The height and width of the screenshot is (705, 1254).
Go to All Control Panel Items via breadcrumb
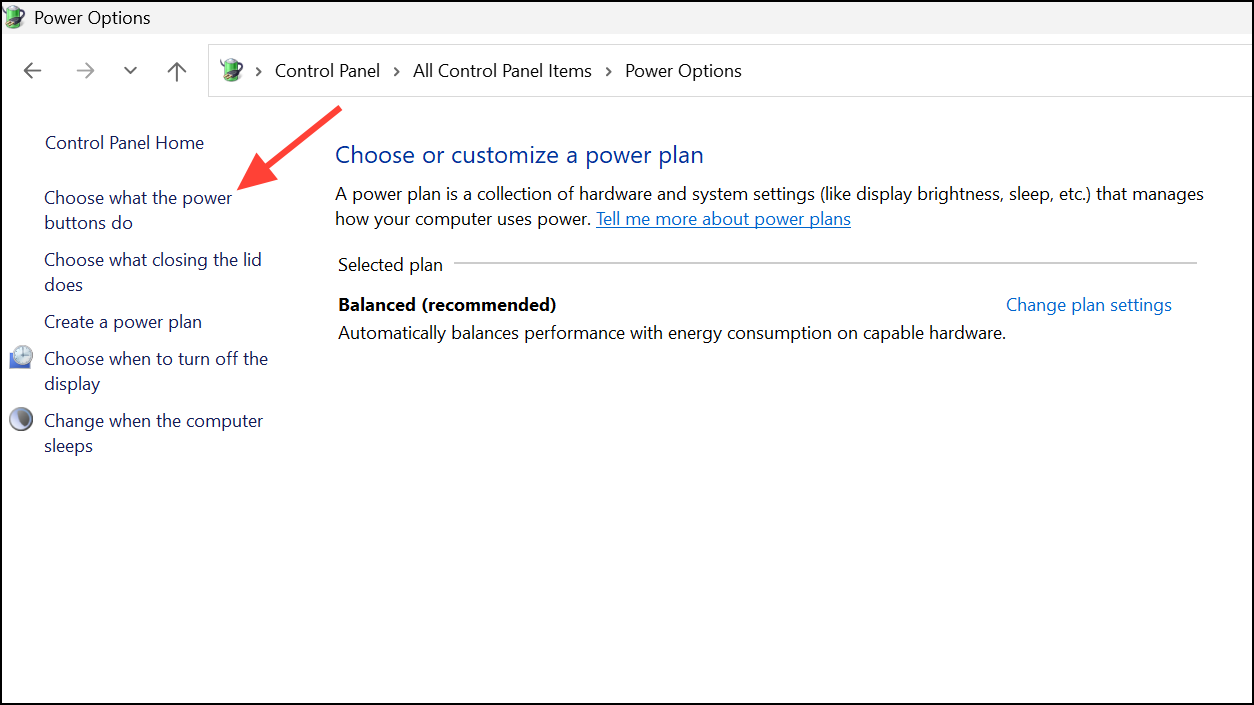[x=502, y=70]
